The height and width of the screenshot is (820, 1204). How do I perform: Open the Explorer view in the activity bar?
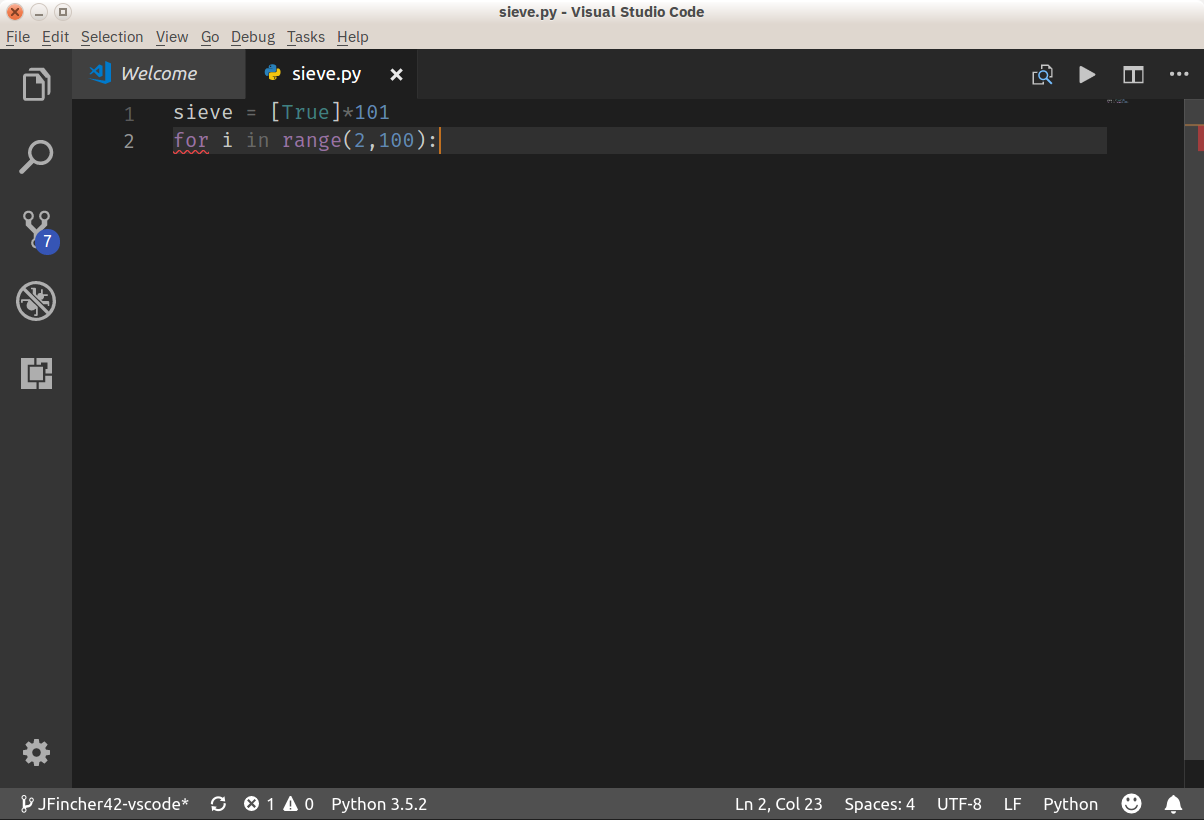pos(36,85)
